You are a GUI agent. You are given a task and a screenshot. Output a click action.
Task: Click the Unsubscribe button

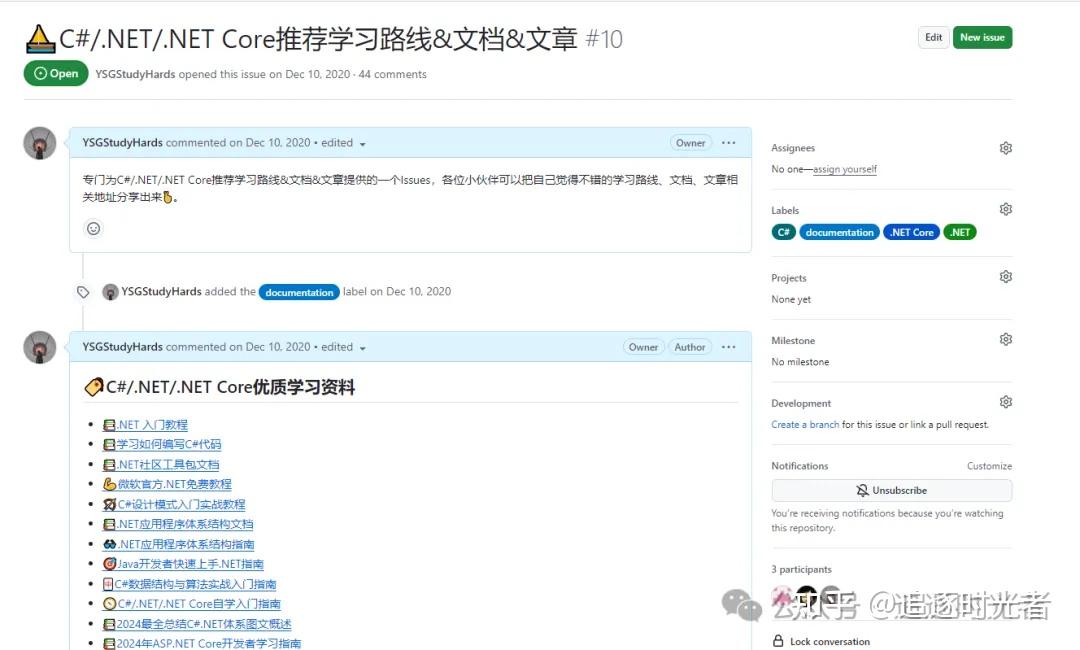coord(891,489)
